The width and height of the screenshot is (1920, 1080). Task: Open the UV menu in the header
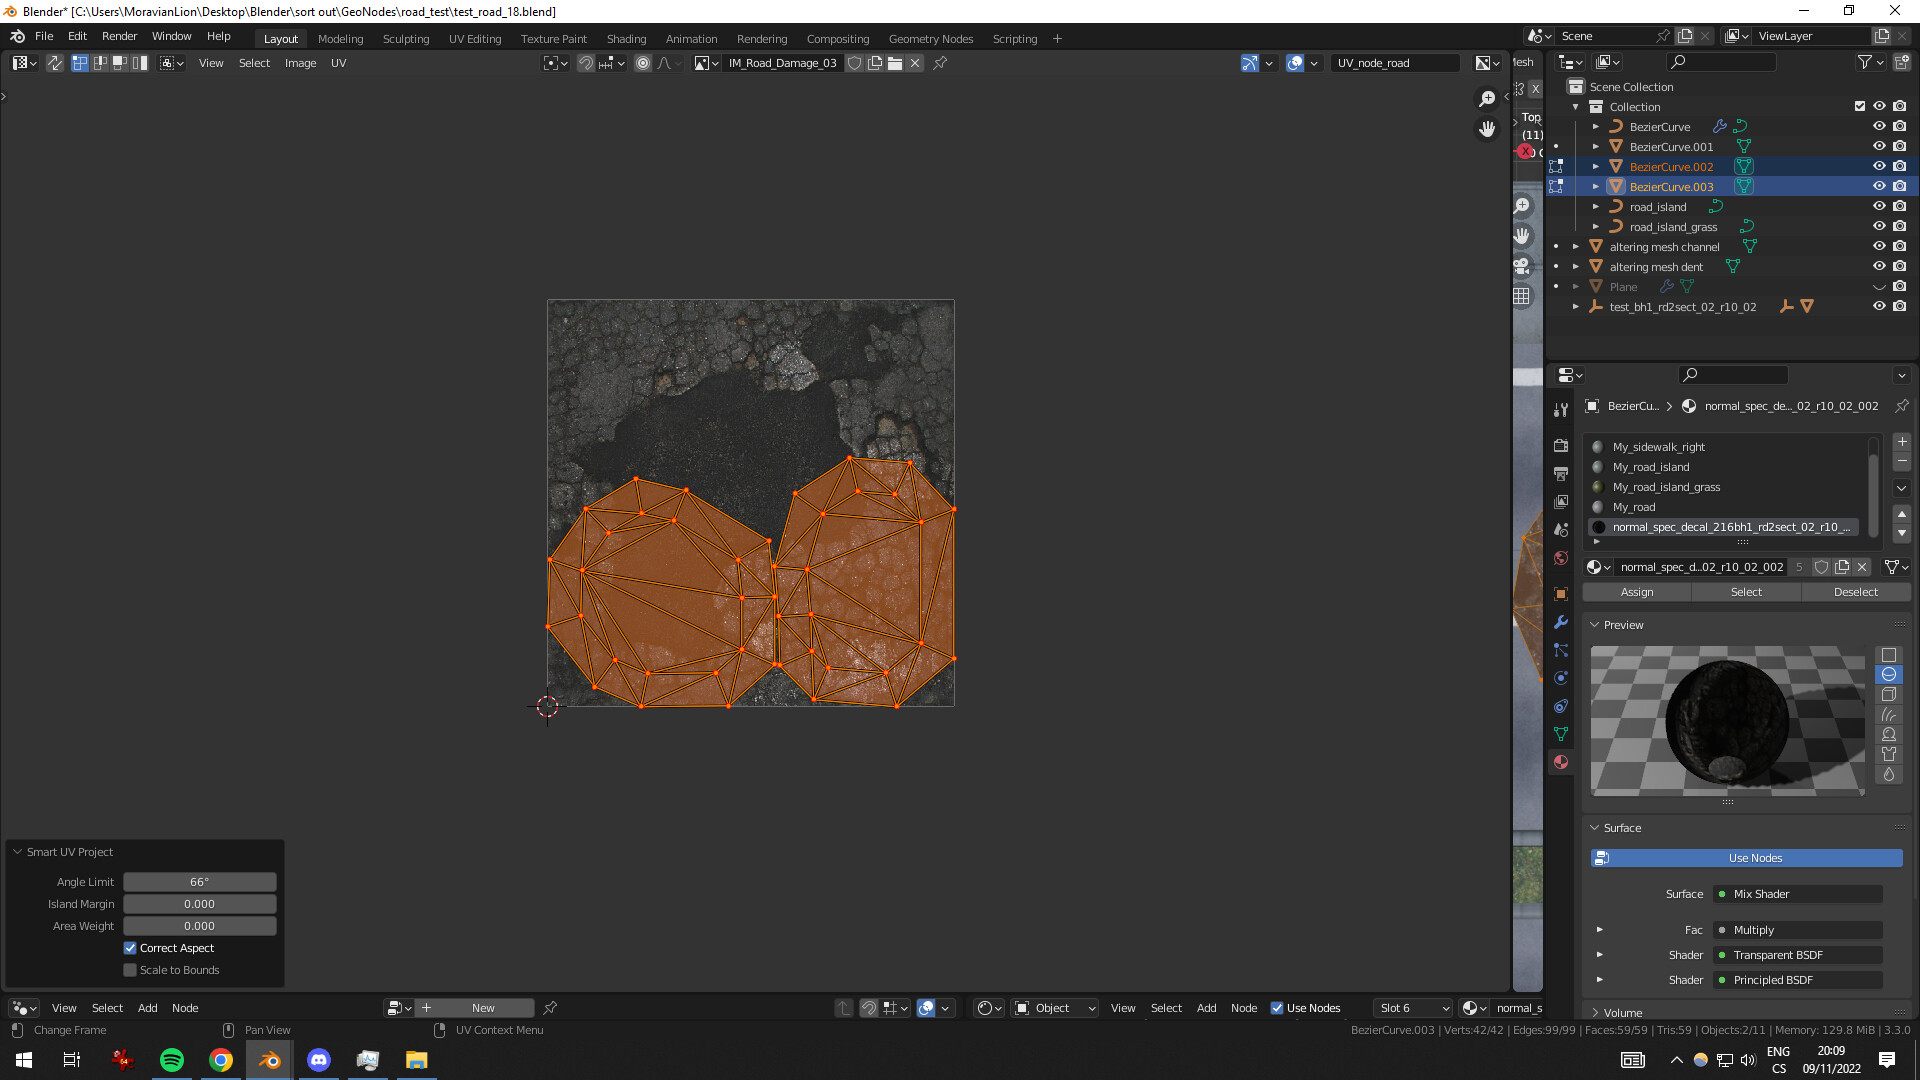click(339, 63)
